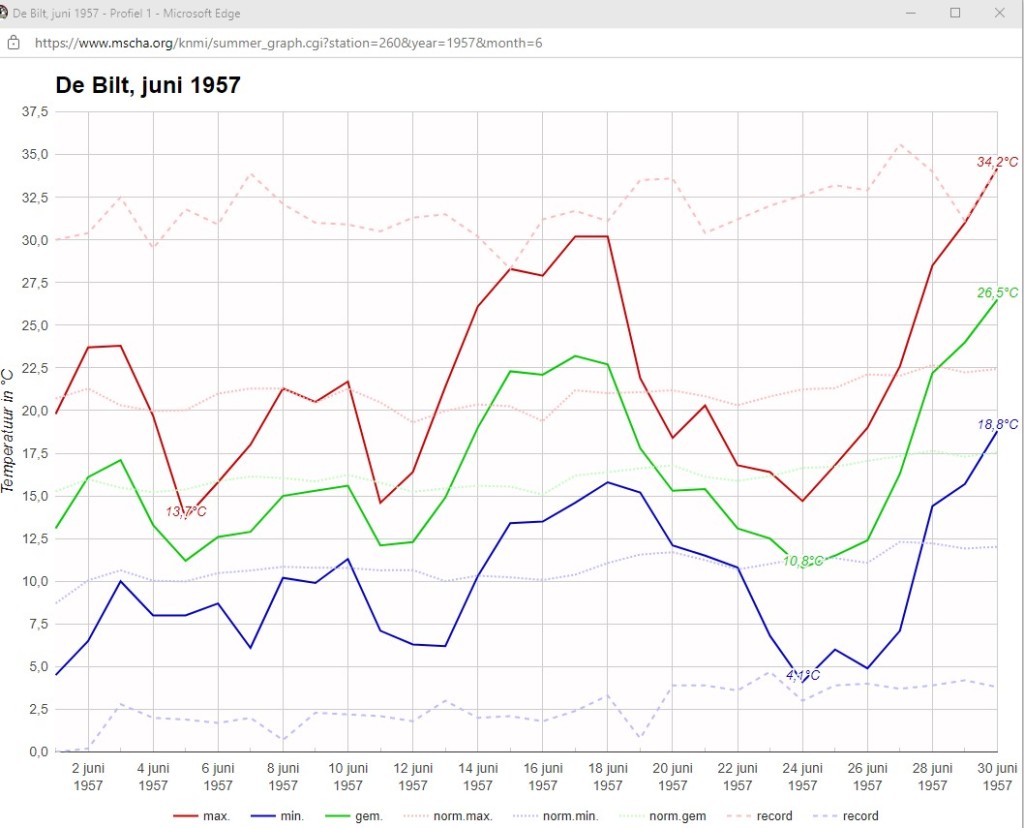Click the '17,5' y-axis value
Screen dimensions: 1024x828
coord(35,453)
